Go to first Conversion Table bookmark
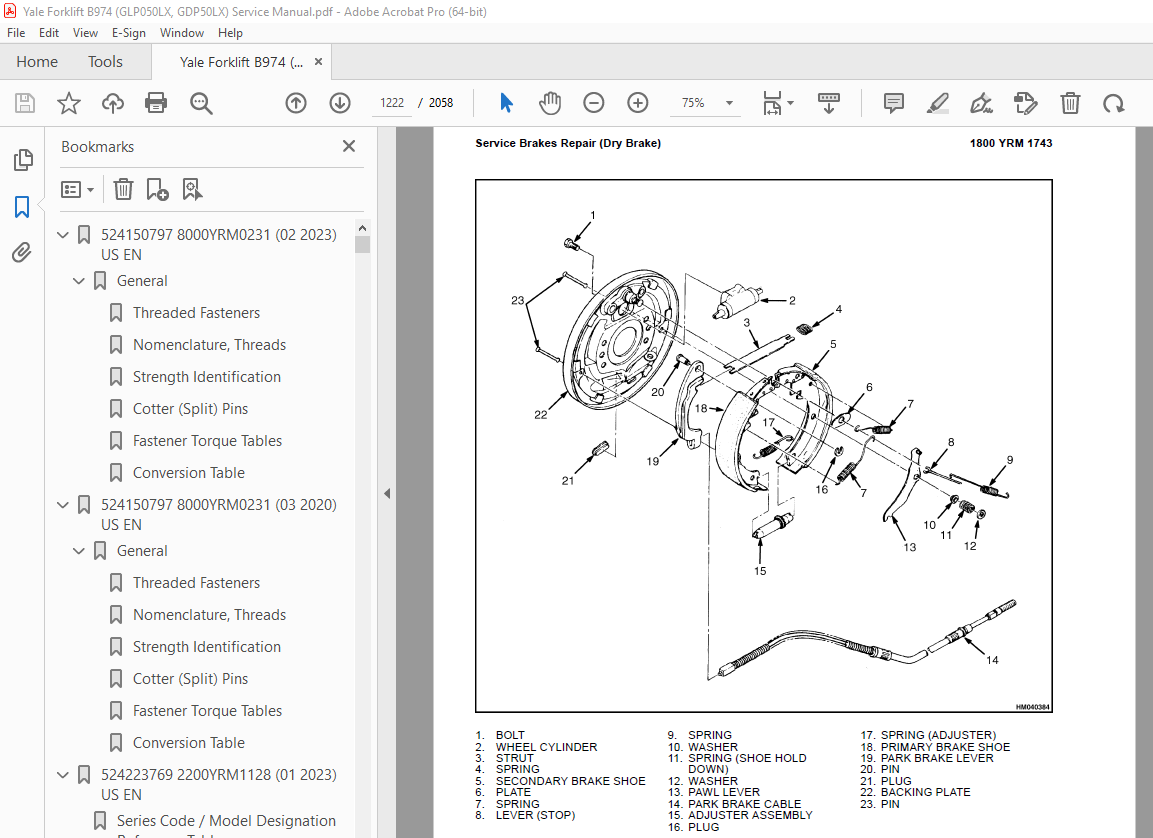The height and width of the screenshot is (838, 1153). tap(189, 473)
